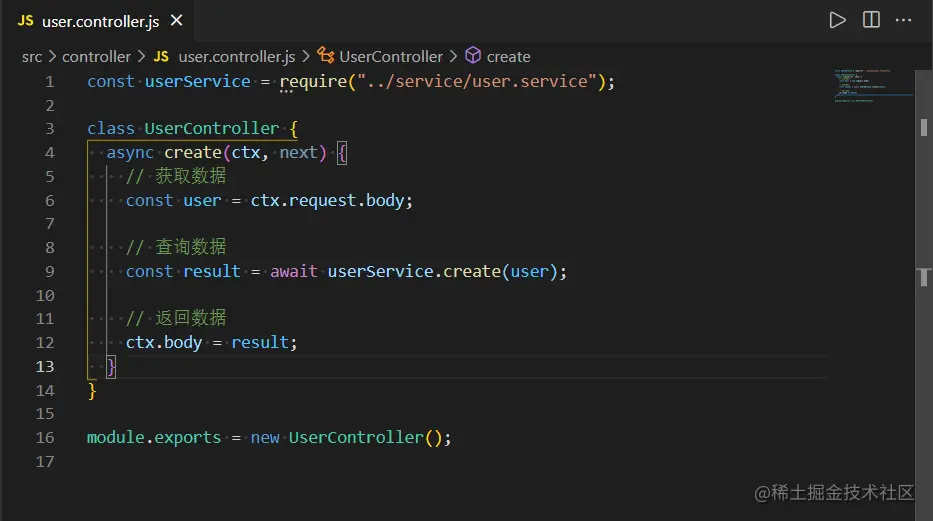This screenshot has height=521, width=933.
Task: Click the code minimap preview
Action: (x=872, y=86)
